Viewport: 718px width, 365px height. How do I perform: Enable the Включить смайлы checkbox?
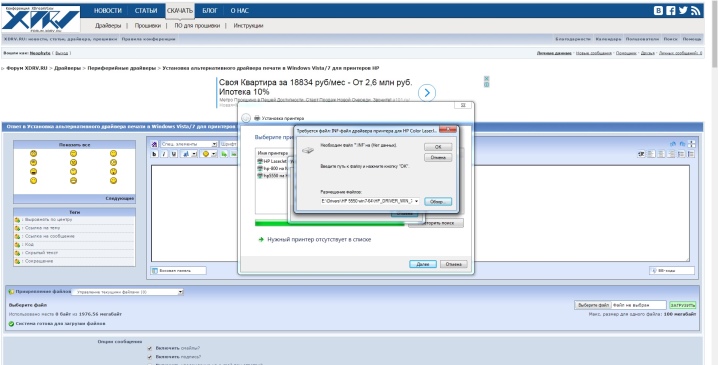[x=150, y=349]
